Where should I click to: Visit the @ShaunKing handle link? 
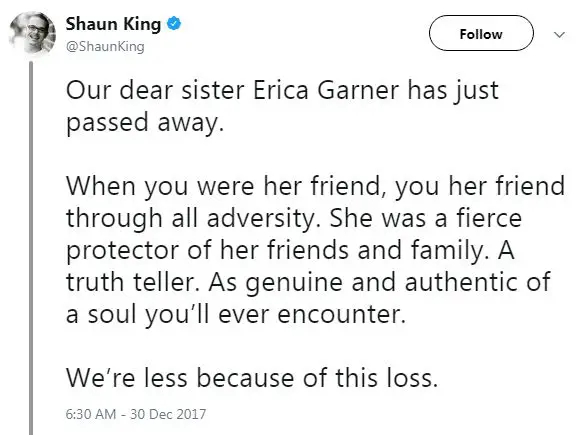[x=105, y=46]
